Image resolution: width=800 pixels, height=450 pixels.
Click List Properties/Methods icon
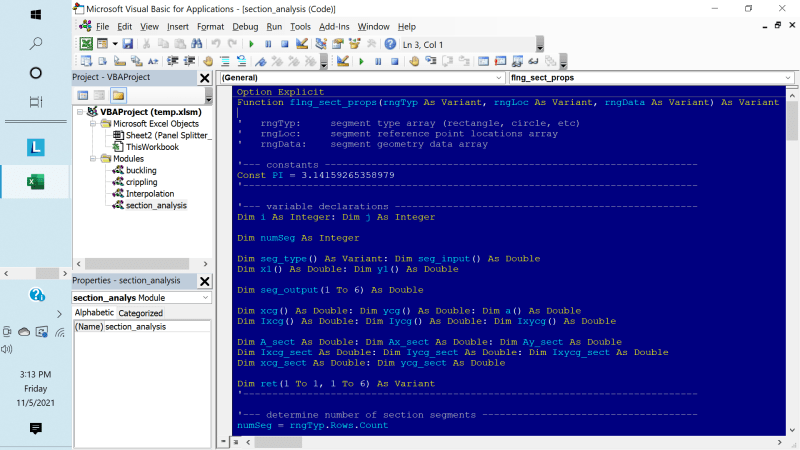[x=86, y=61]
